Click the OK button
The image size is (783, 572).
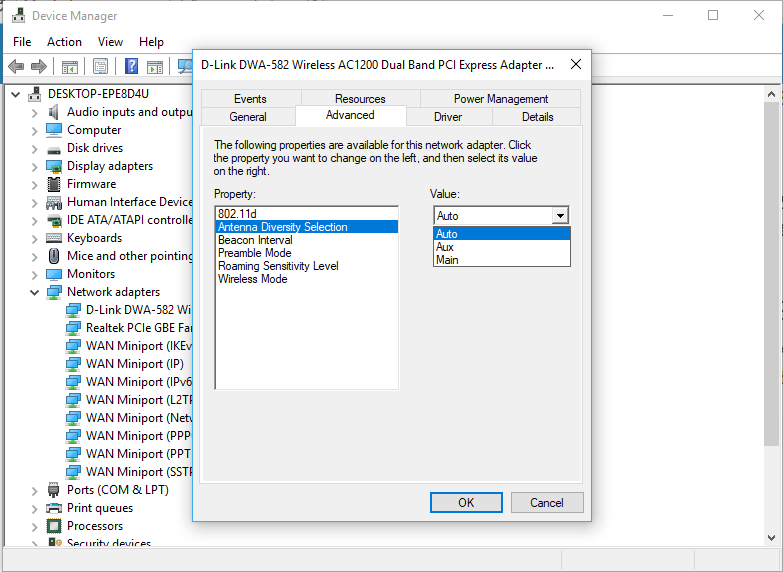pos(466,503)
